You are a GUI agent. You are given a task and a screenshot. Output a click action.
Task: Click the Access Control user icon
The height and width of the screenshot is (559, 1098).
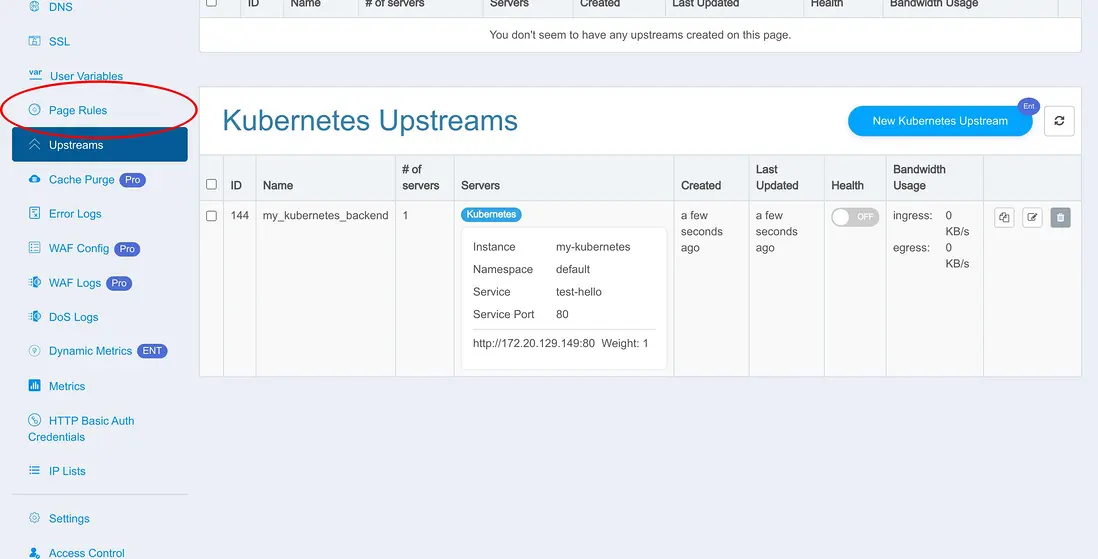pyautogui.click(x=34, y=553)
